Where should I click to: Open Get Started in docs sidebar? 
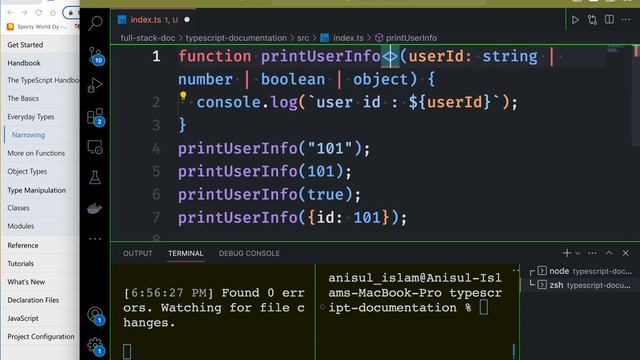pyautogui.click(x=25, y=45)
